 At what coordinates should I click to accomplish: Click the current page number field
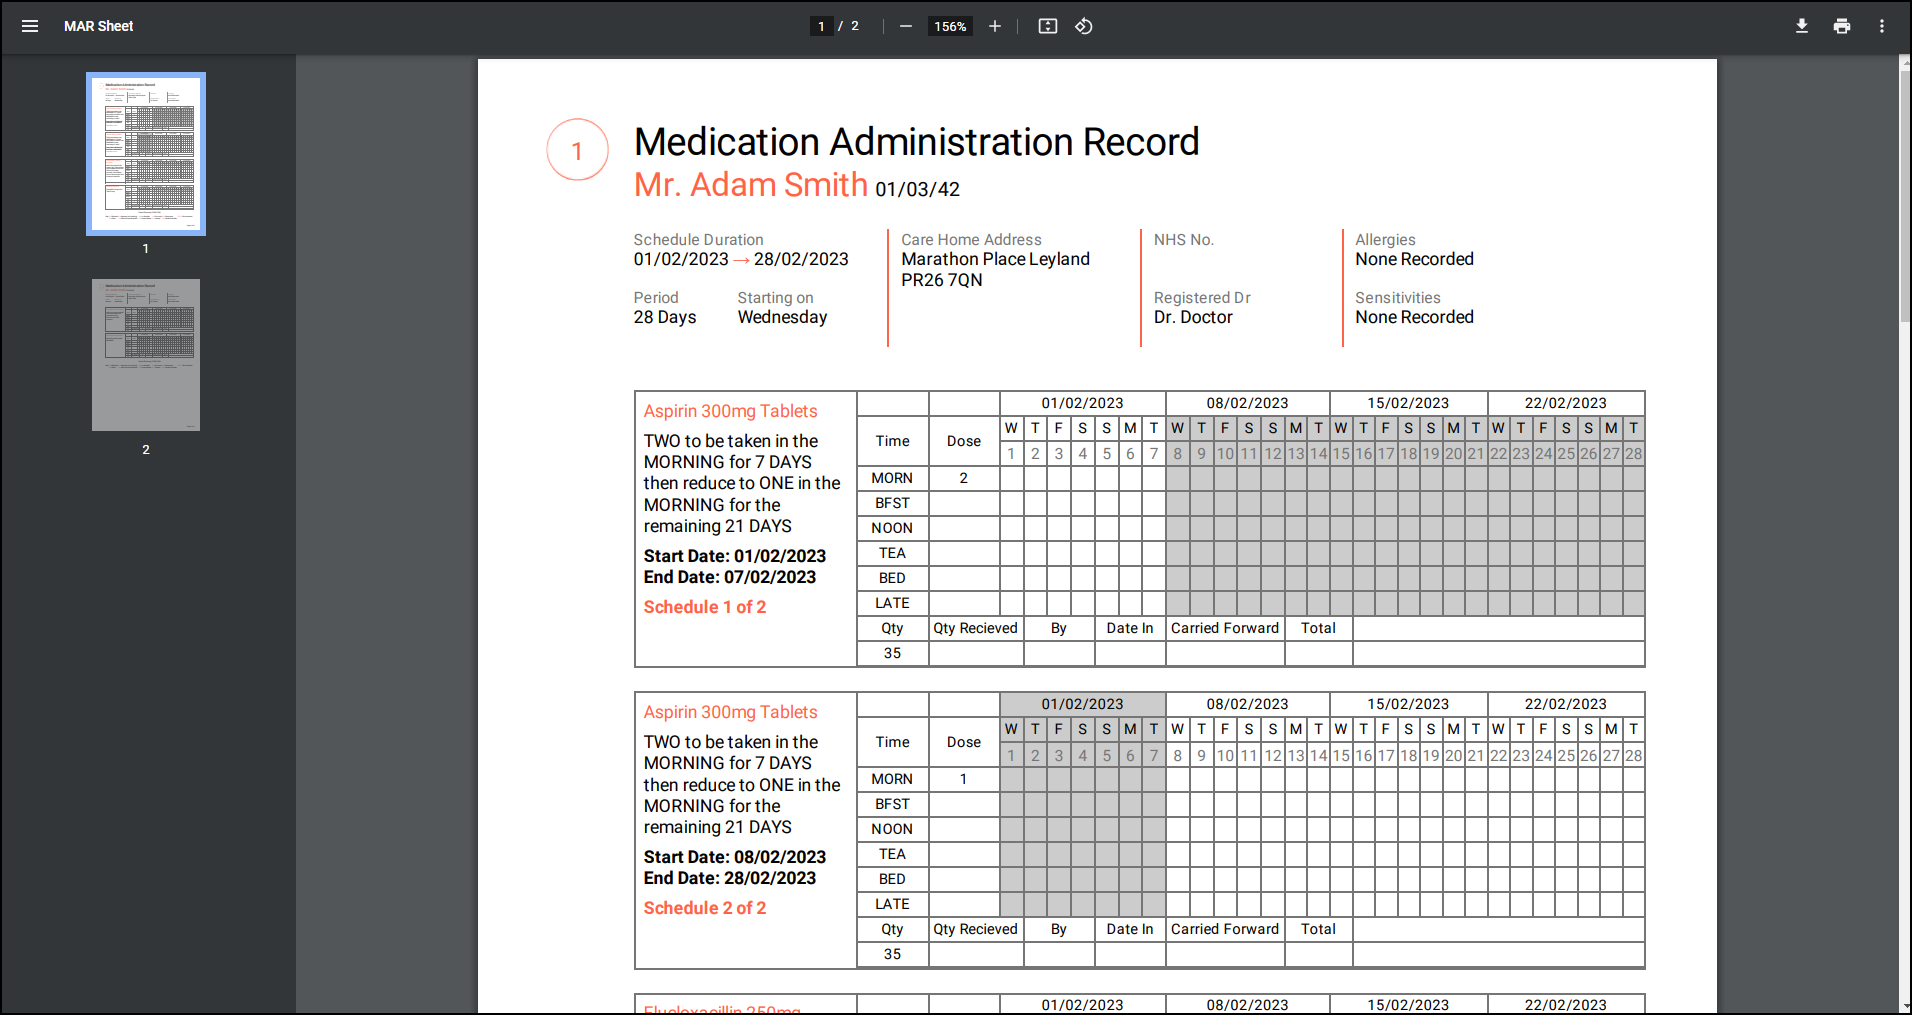coord(821,26)
